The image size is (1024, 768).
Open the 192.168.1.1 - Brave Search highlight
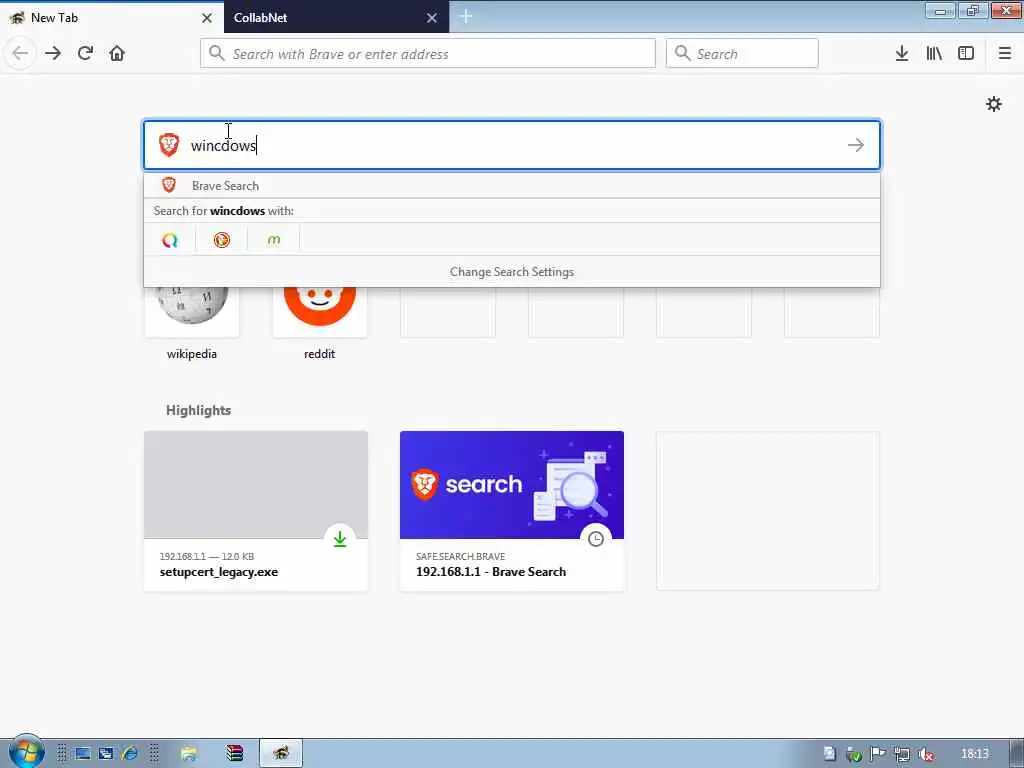[x=512, y=511]
